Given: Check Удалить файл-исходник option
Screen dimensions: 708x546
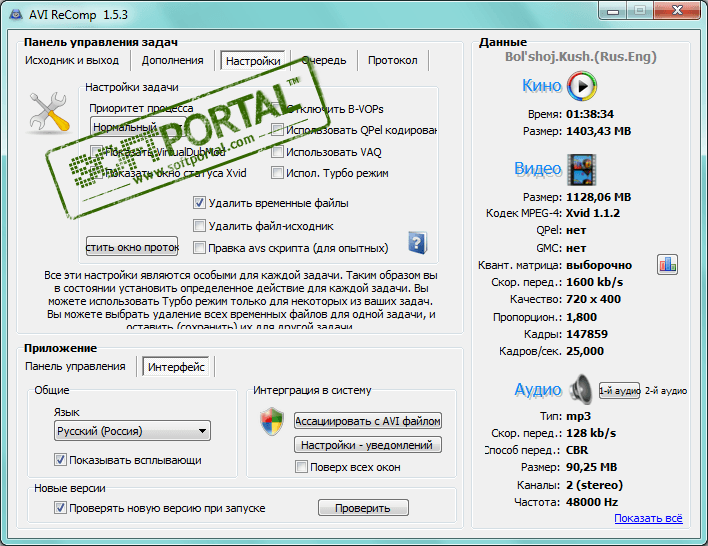Looking at the screenshot, I should coord(199,225).
